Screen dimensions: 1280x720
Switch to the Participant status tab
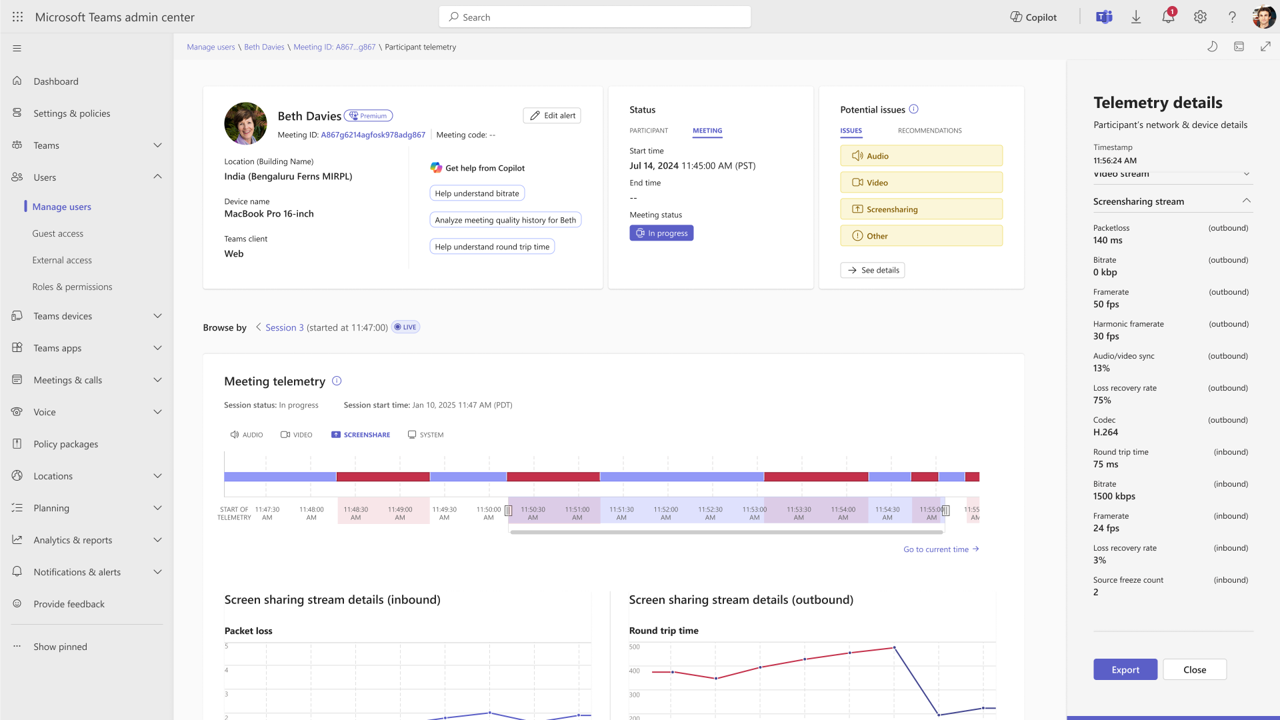point(648,131)
